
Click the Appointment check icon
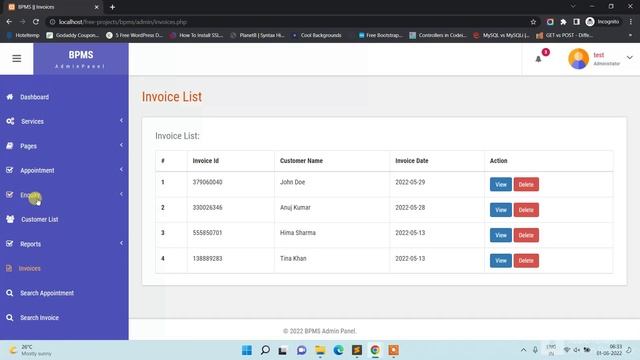point(10,170)
